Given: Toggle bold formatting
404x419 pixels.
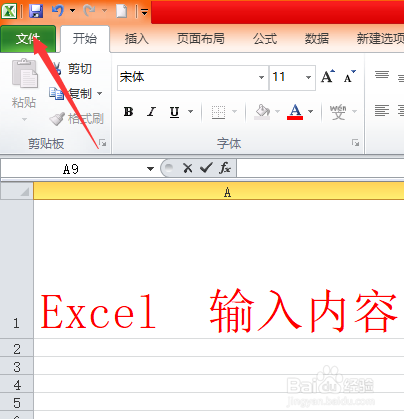Looking at the screenshot, I should 128,112.
